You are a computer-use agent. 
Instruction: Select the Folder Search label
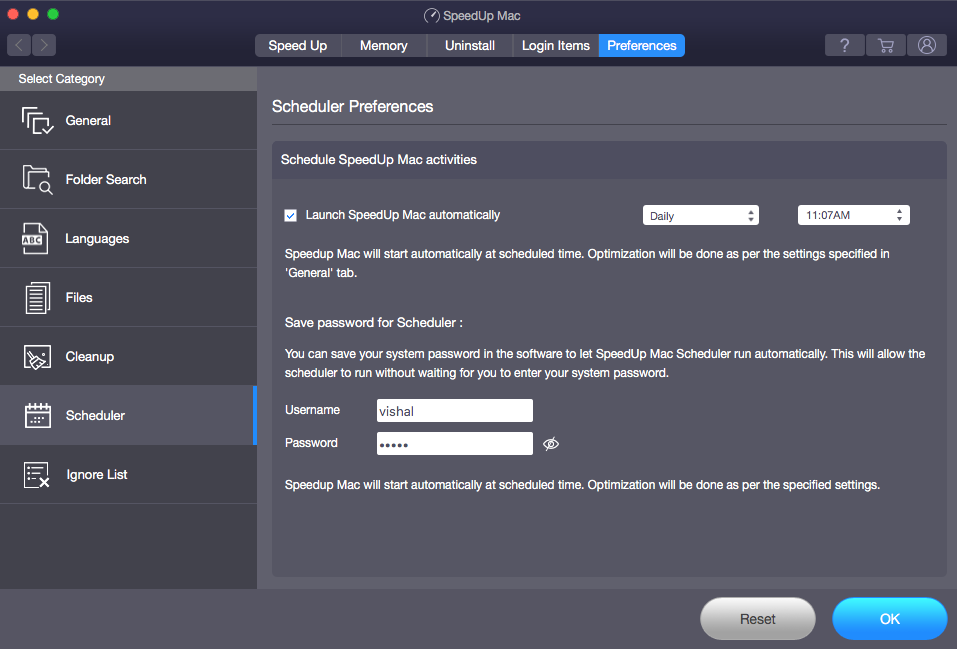[106, 179]
